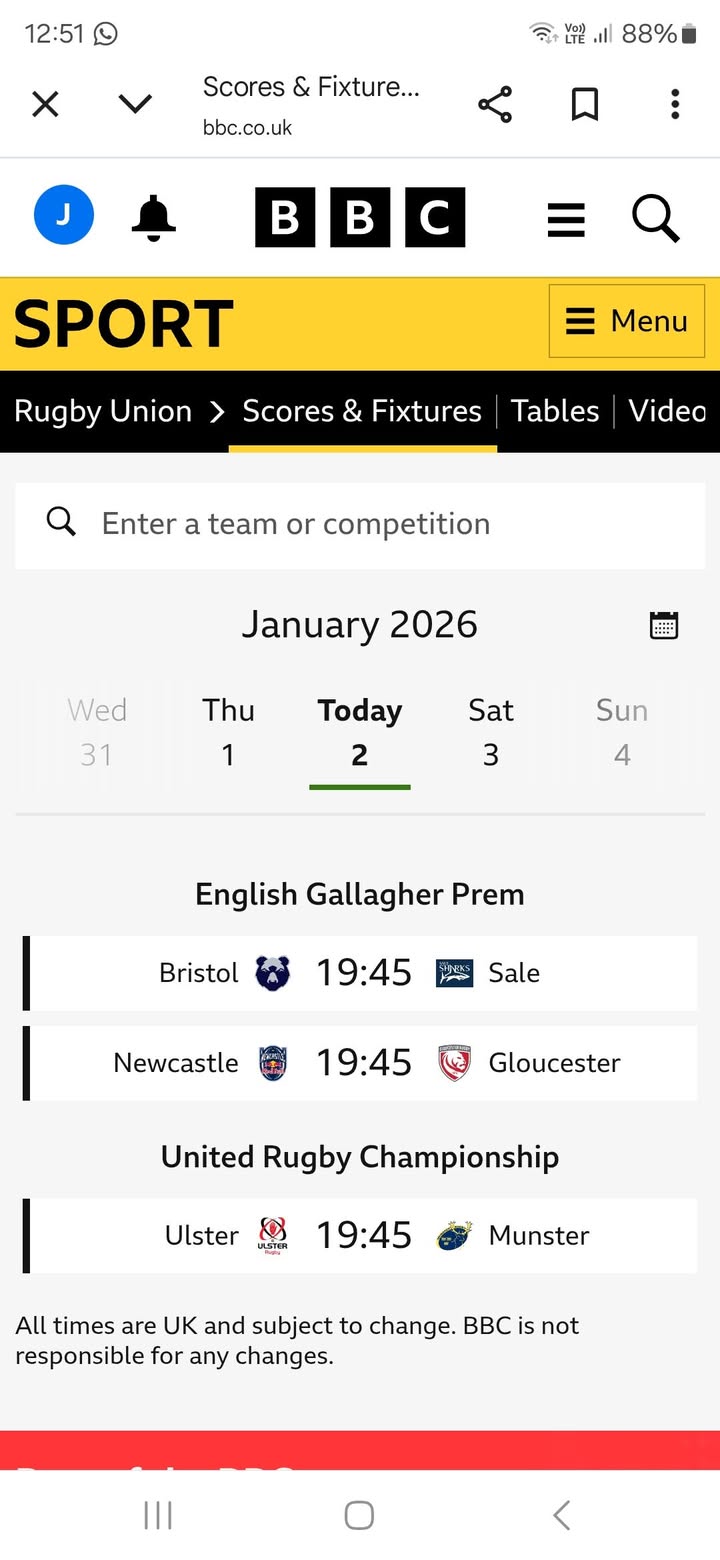The width and height of the screenshot is (720, 1560).
Task: Open the three-dot browser options menu
Action: 675,104
